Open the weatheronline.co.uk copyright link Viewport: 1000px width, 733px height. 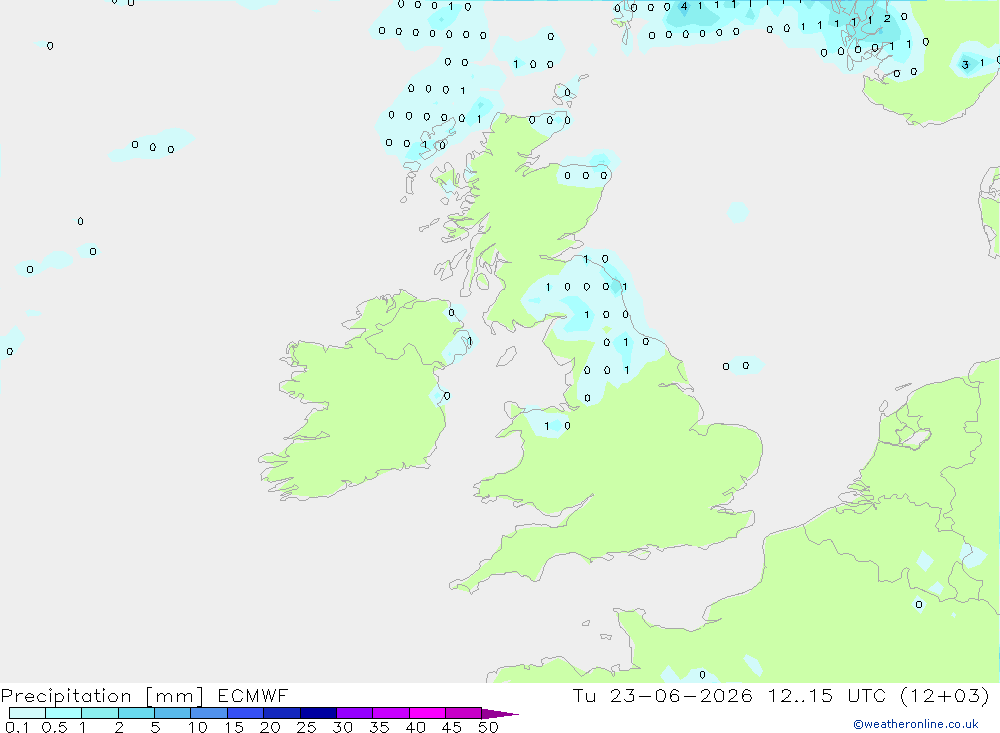click(916, 724)
